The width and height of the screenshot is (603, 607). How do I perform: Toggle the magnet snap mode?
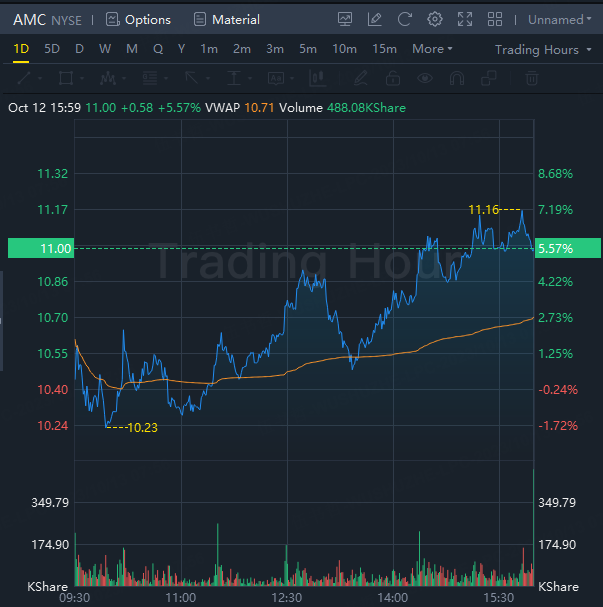[x=456, y=78]
